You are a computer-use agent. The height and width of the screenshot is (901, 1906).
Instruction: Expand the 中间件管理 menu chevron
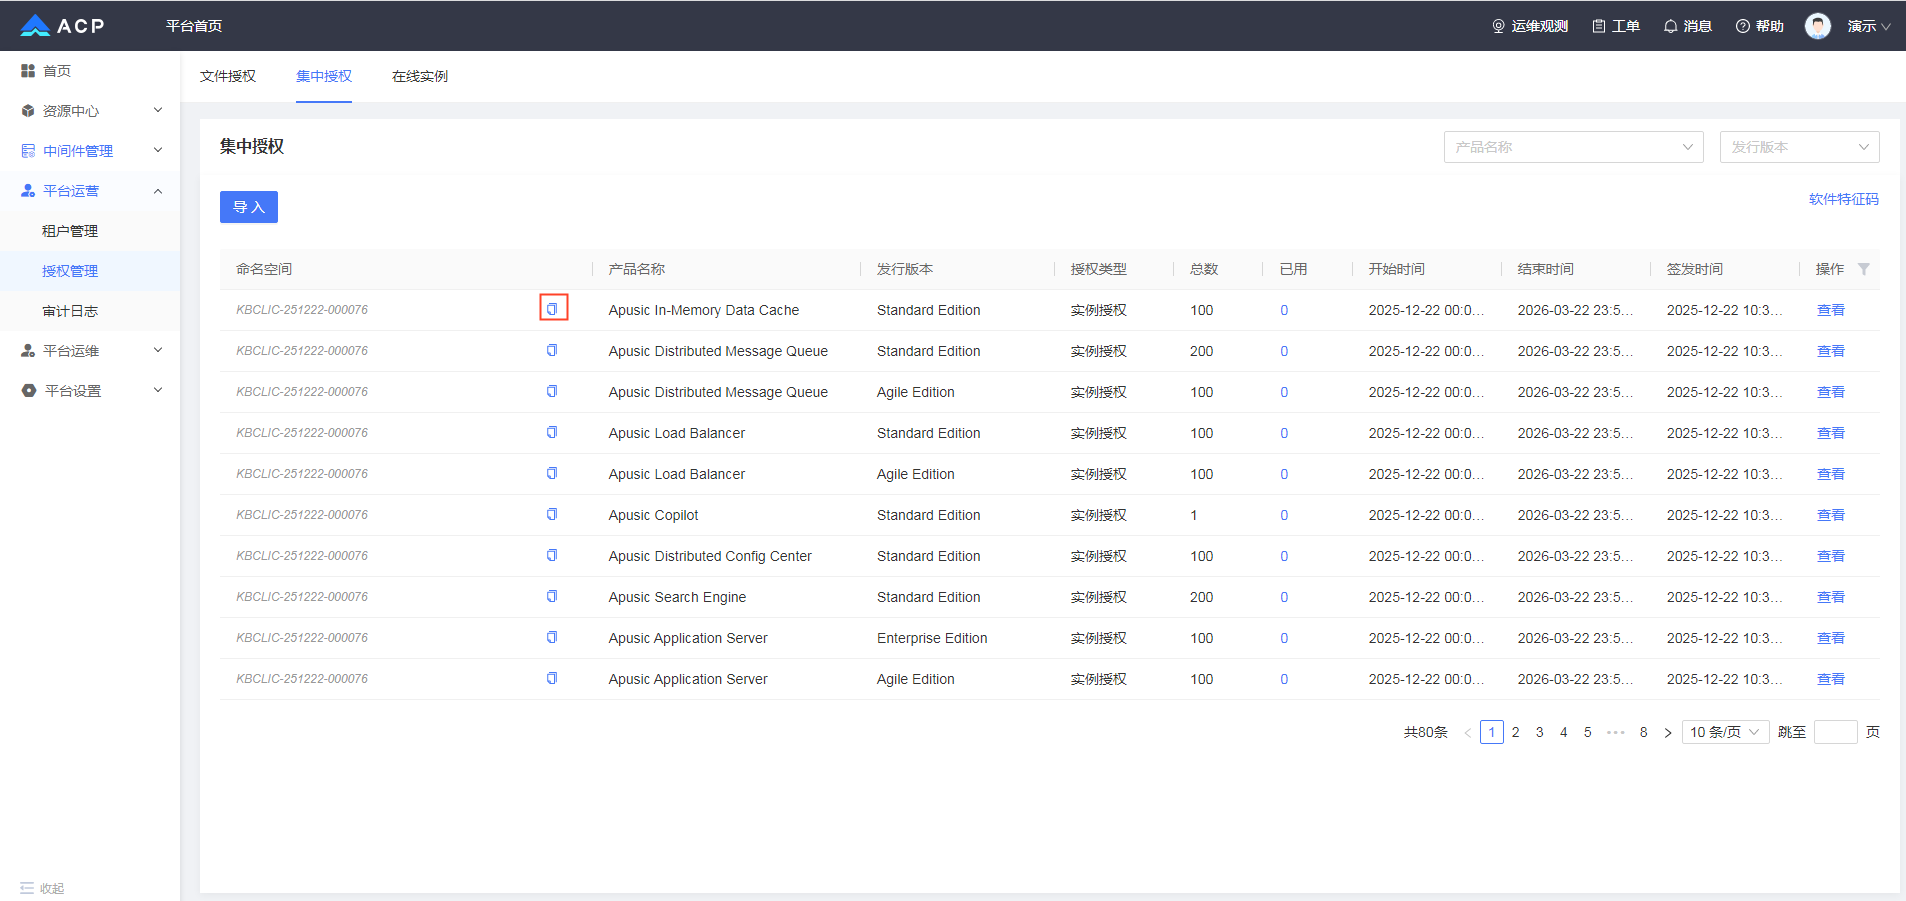pos(158,150)
